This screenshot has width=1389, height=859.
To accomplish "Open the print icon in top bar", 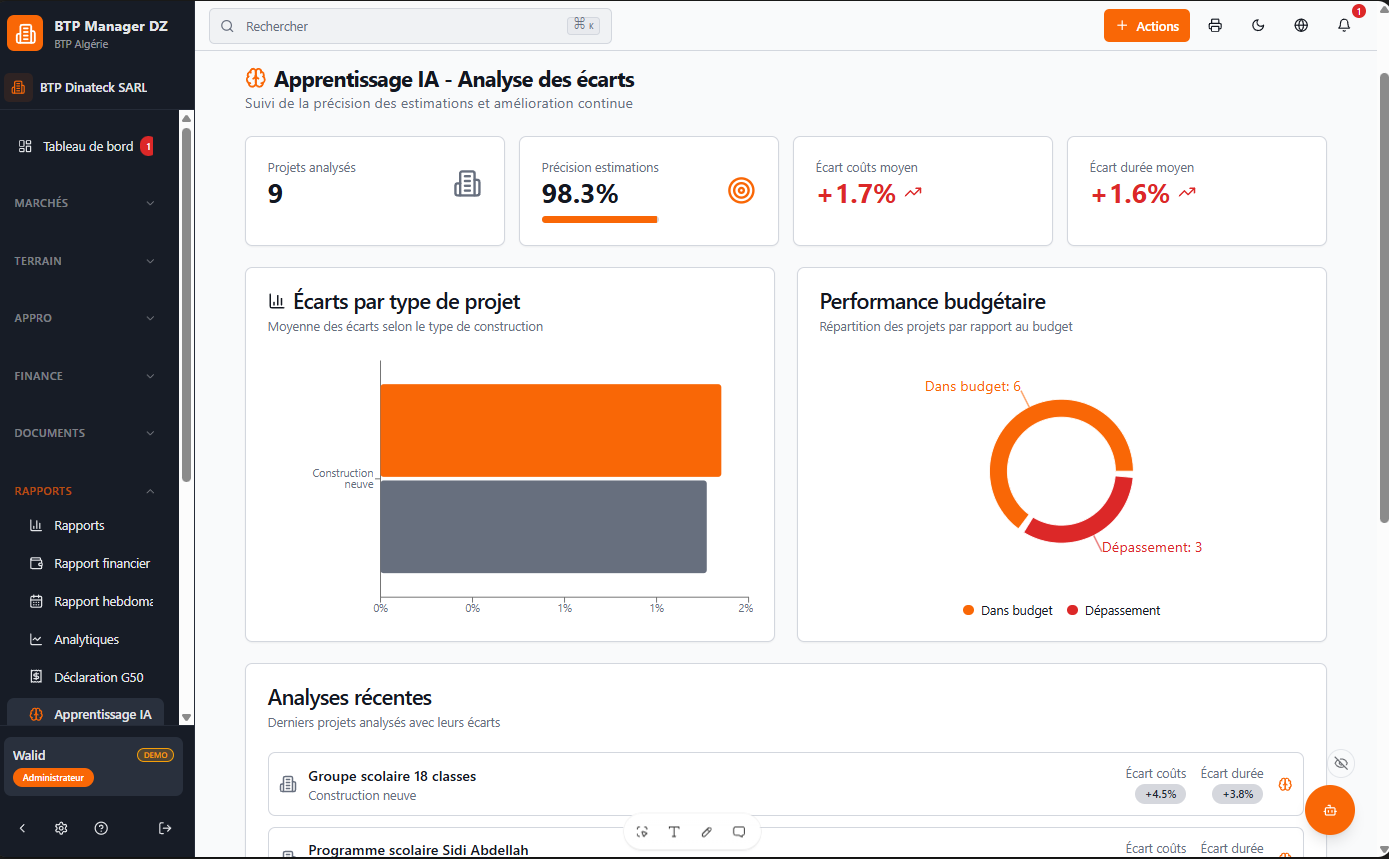I will [1215, 26].
